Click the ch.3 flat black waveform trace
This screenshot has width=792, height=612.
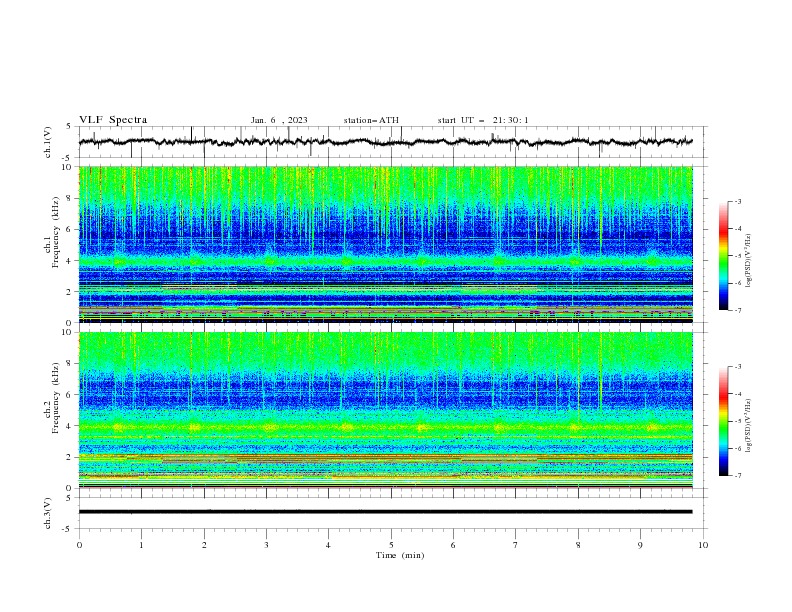385,512
